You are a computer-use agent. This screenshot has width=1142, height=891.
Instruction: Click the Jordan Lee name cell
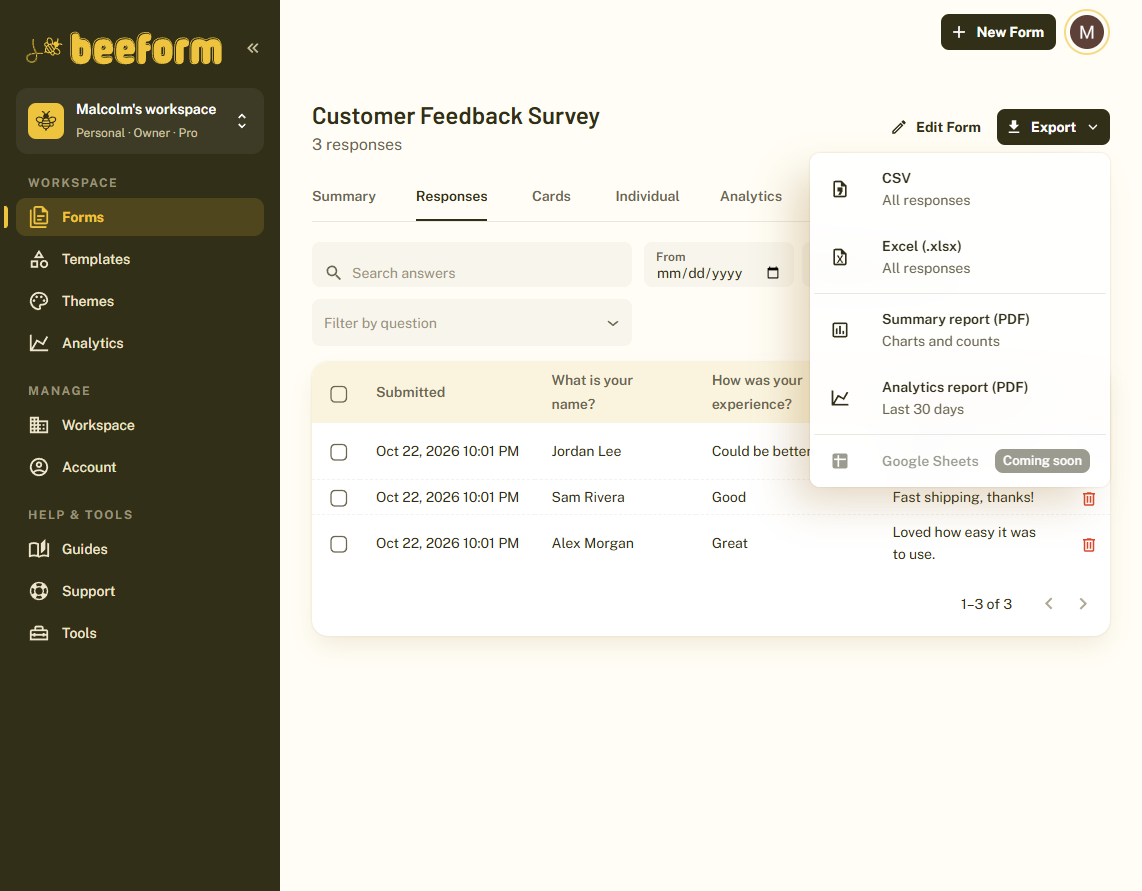586,451
